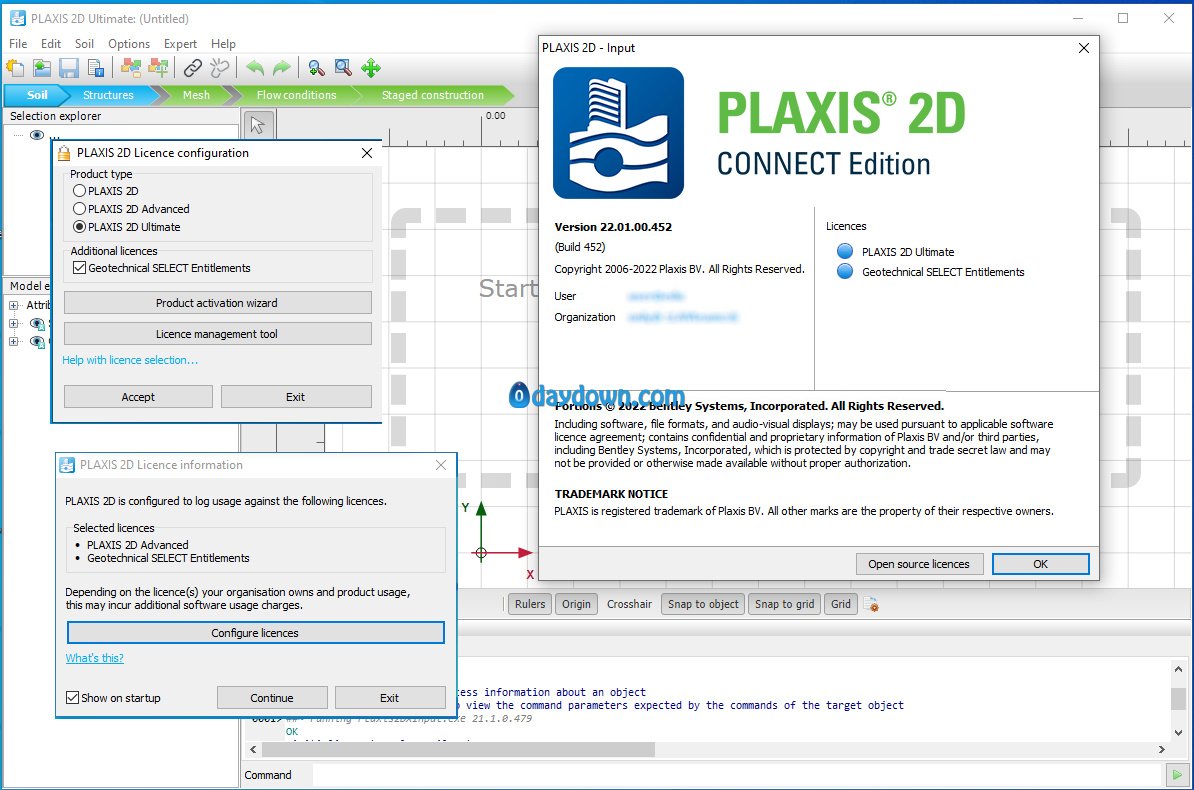
Task: Switch to the Structures mode tab
Action: point(108,95)
